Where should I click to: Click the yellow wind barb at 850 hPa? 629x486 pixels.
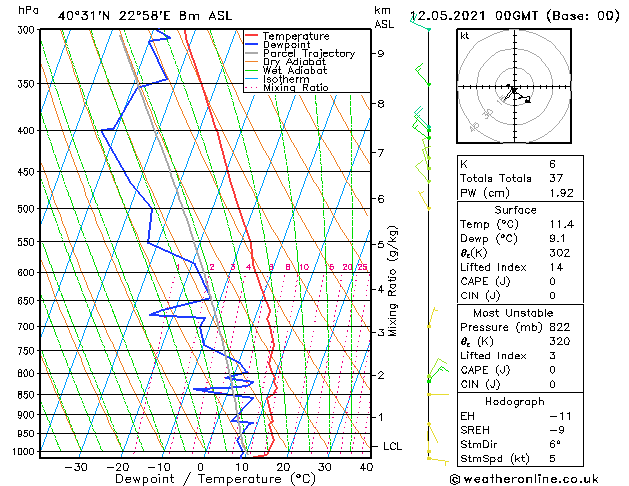pyautogui.click(x=438, y=395)
